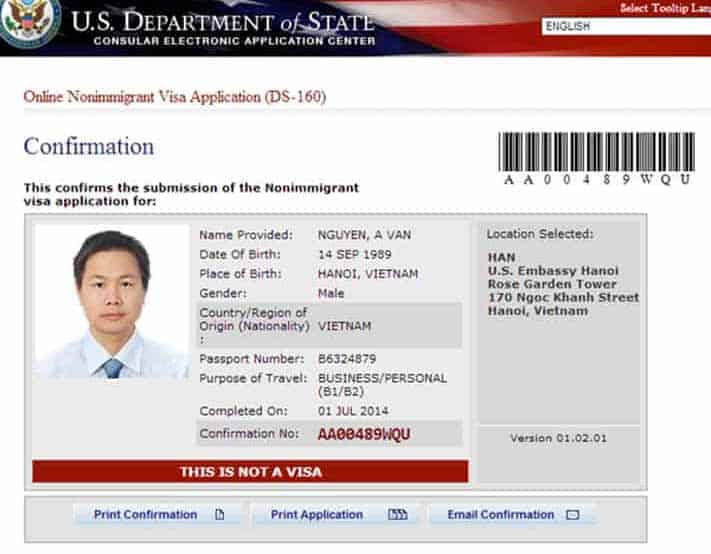Click the 'Rose Garden Tower' text
The width and height of the screenshot is (711, 554).
point(552,284)
